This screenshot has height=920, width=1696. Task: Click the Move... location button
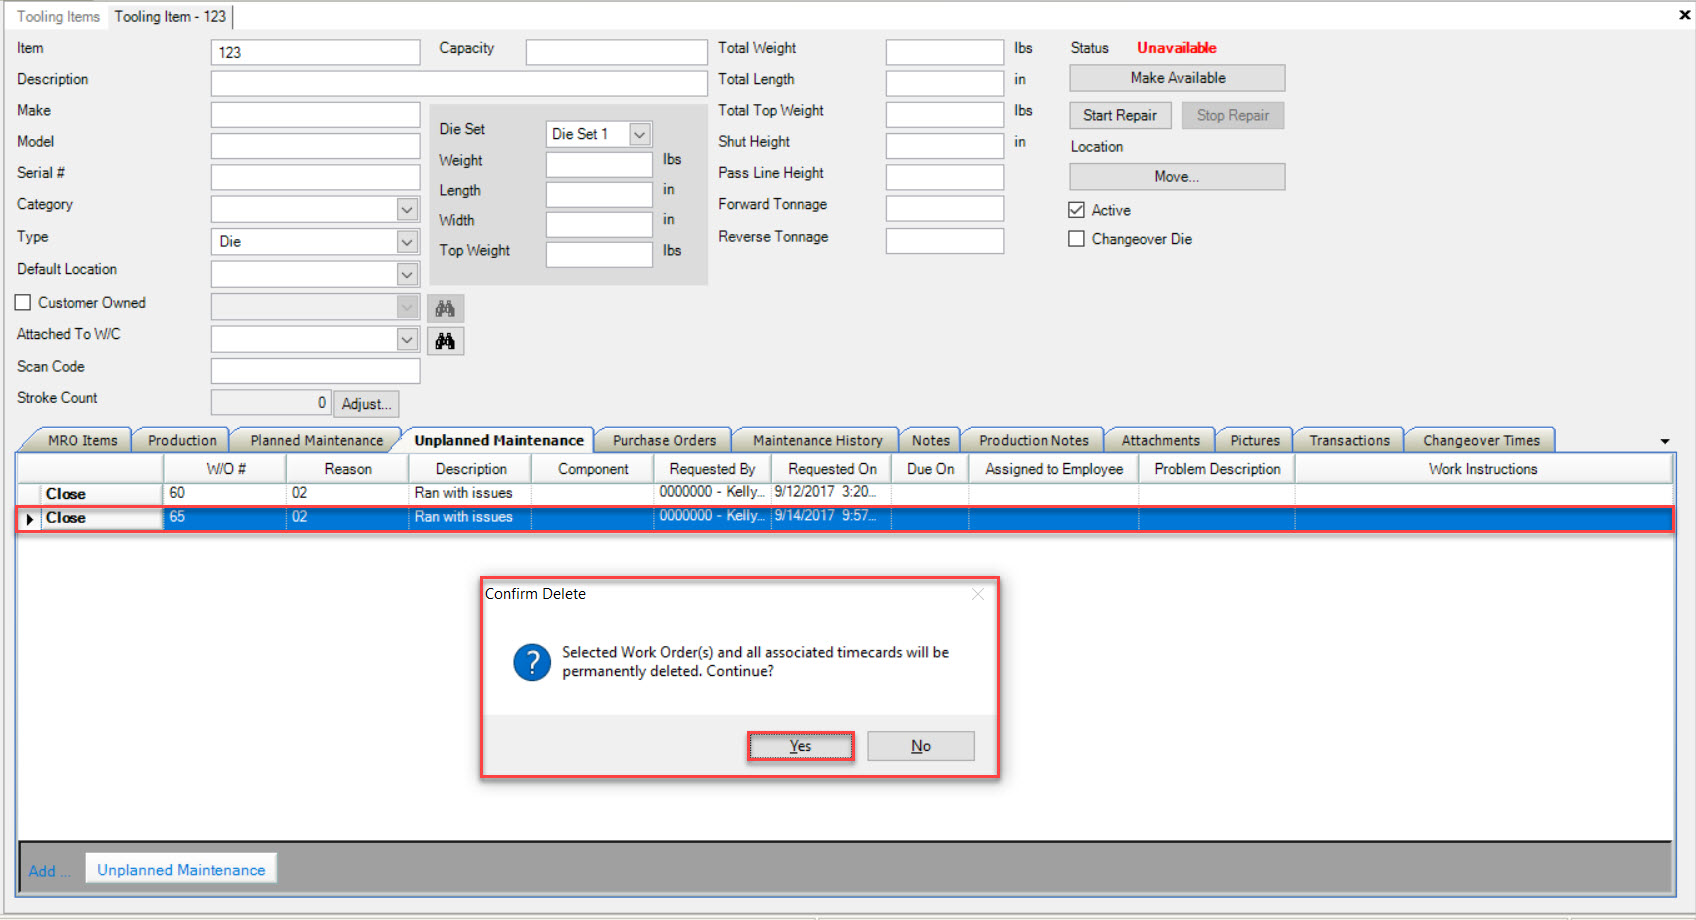pyautogui.click(x=1177, y=177)
